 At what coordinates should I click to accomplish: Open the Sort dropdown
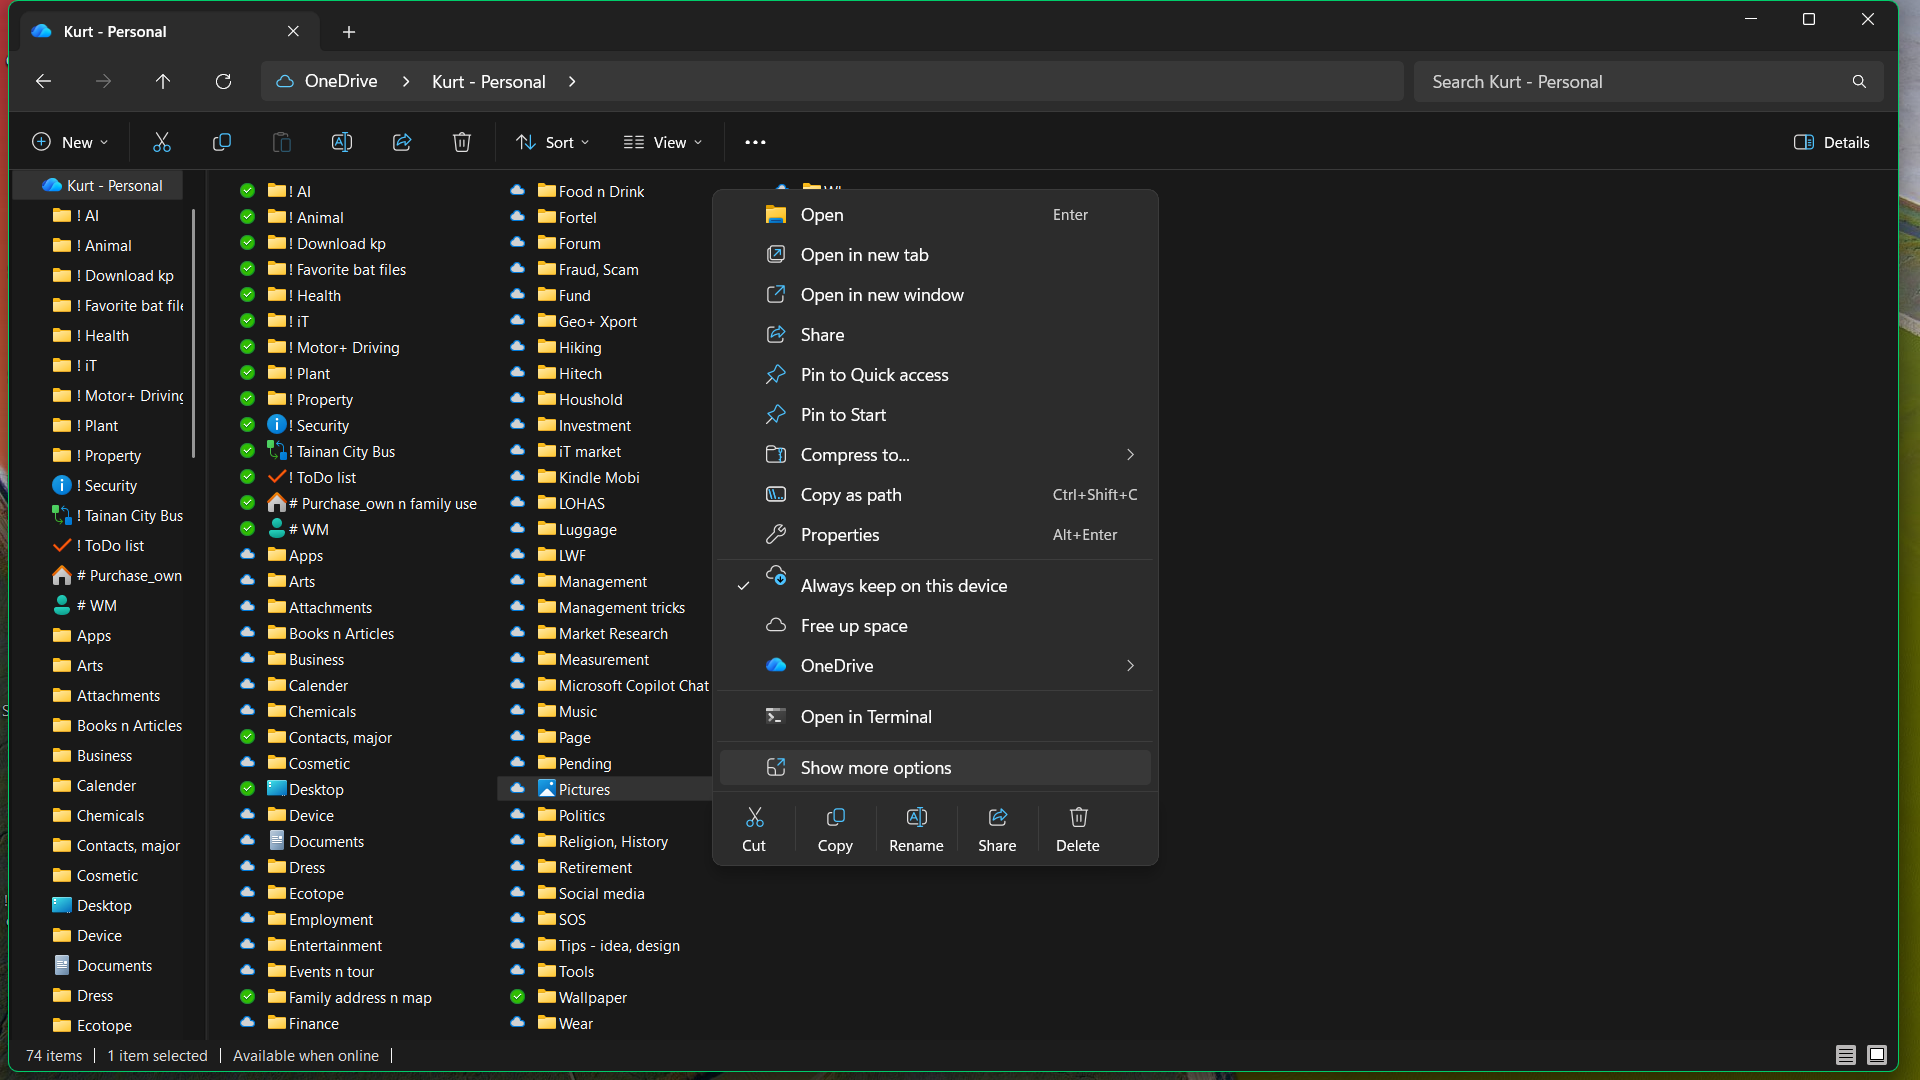[x=552, y=142]
